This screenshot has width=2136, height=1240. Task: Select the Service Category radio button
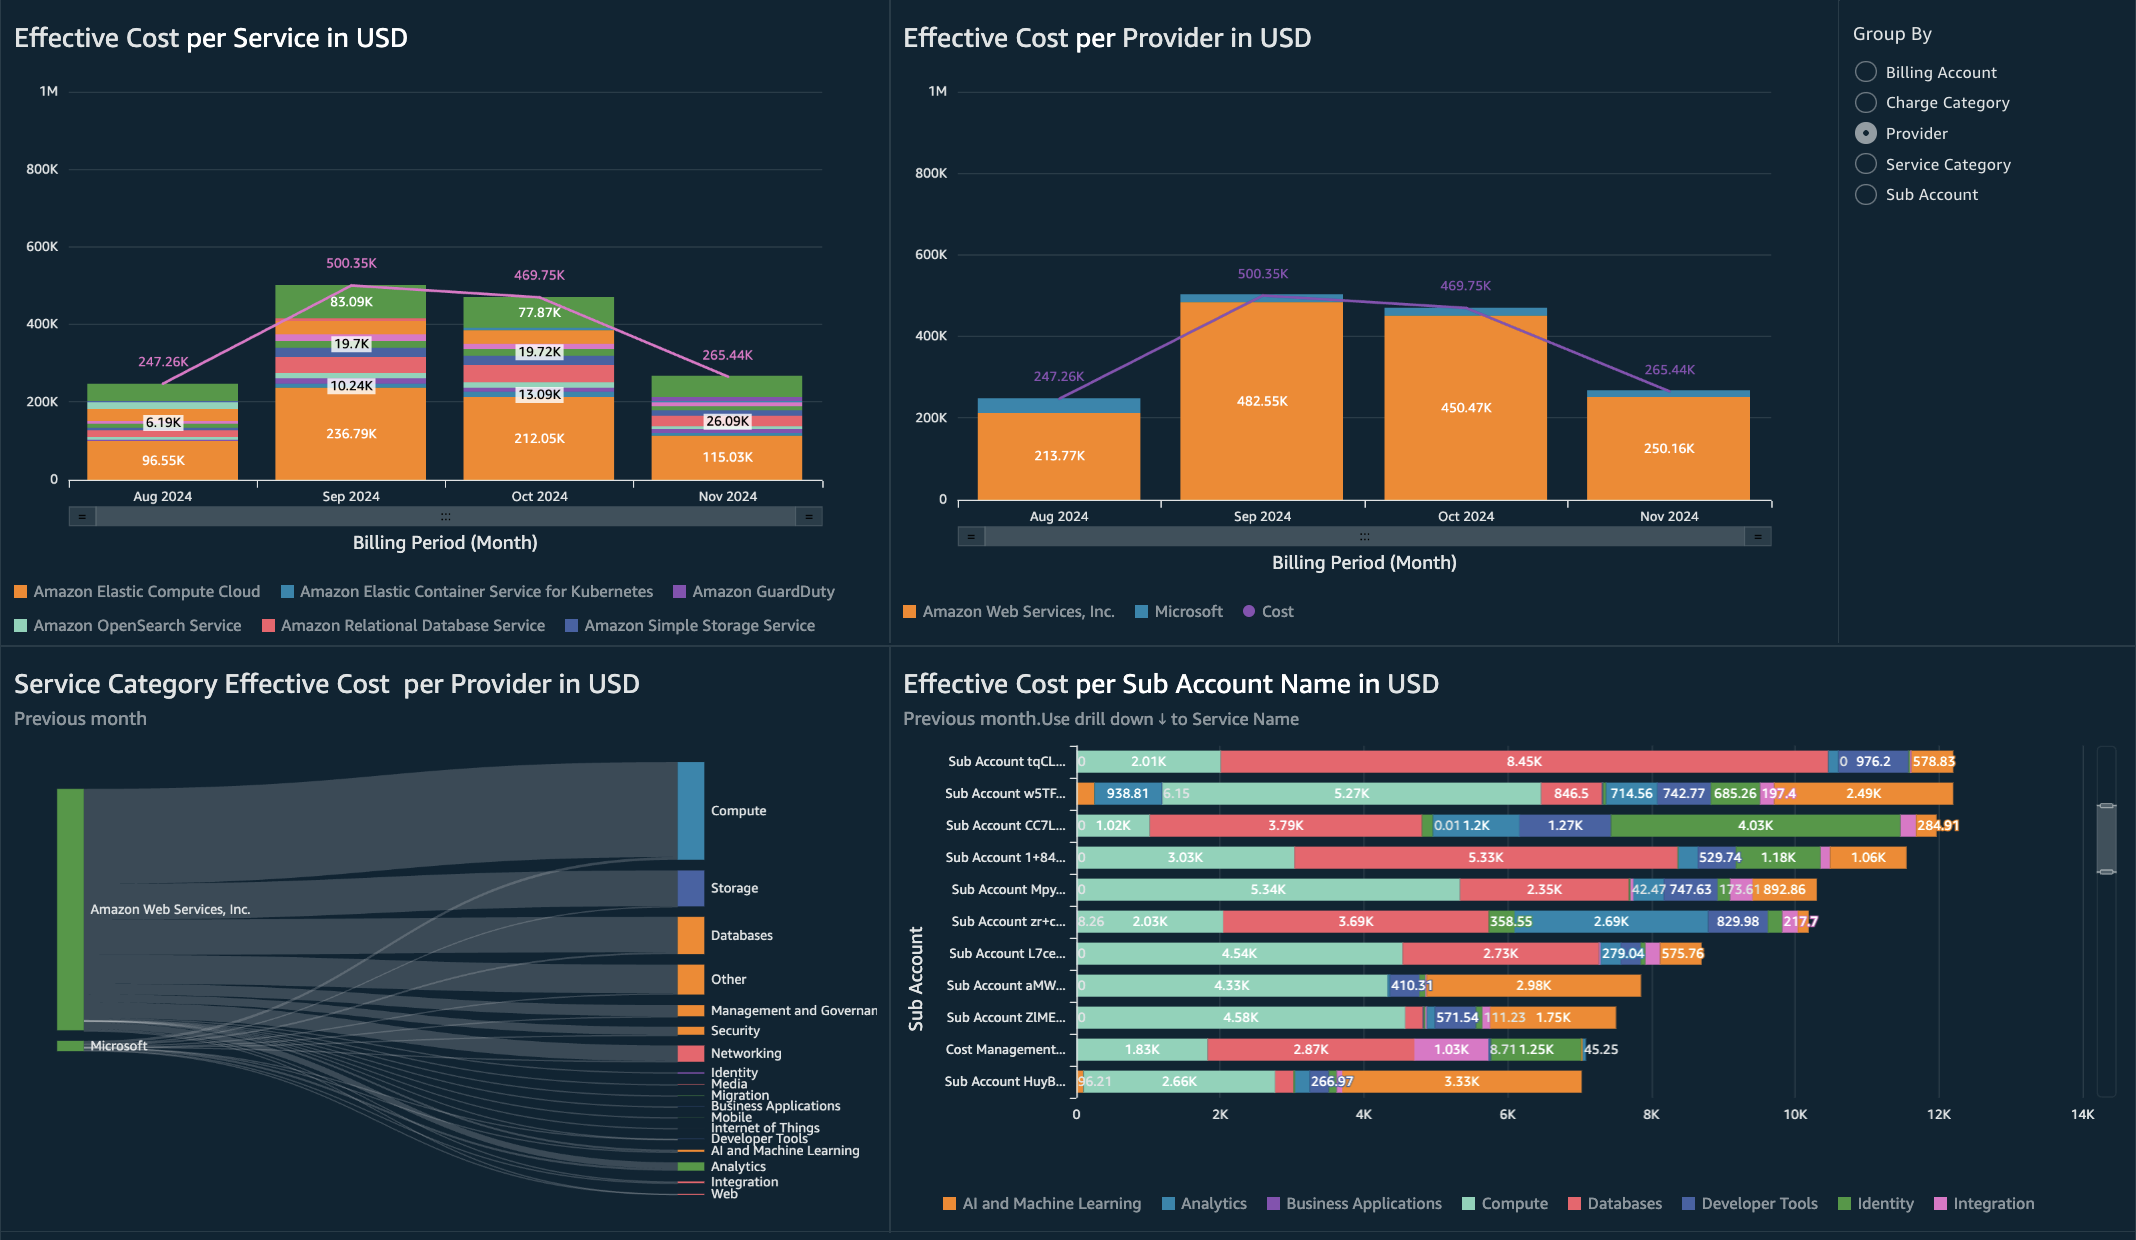(1866, 164)
